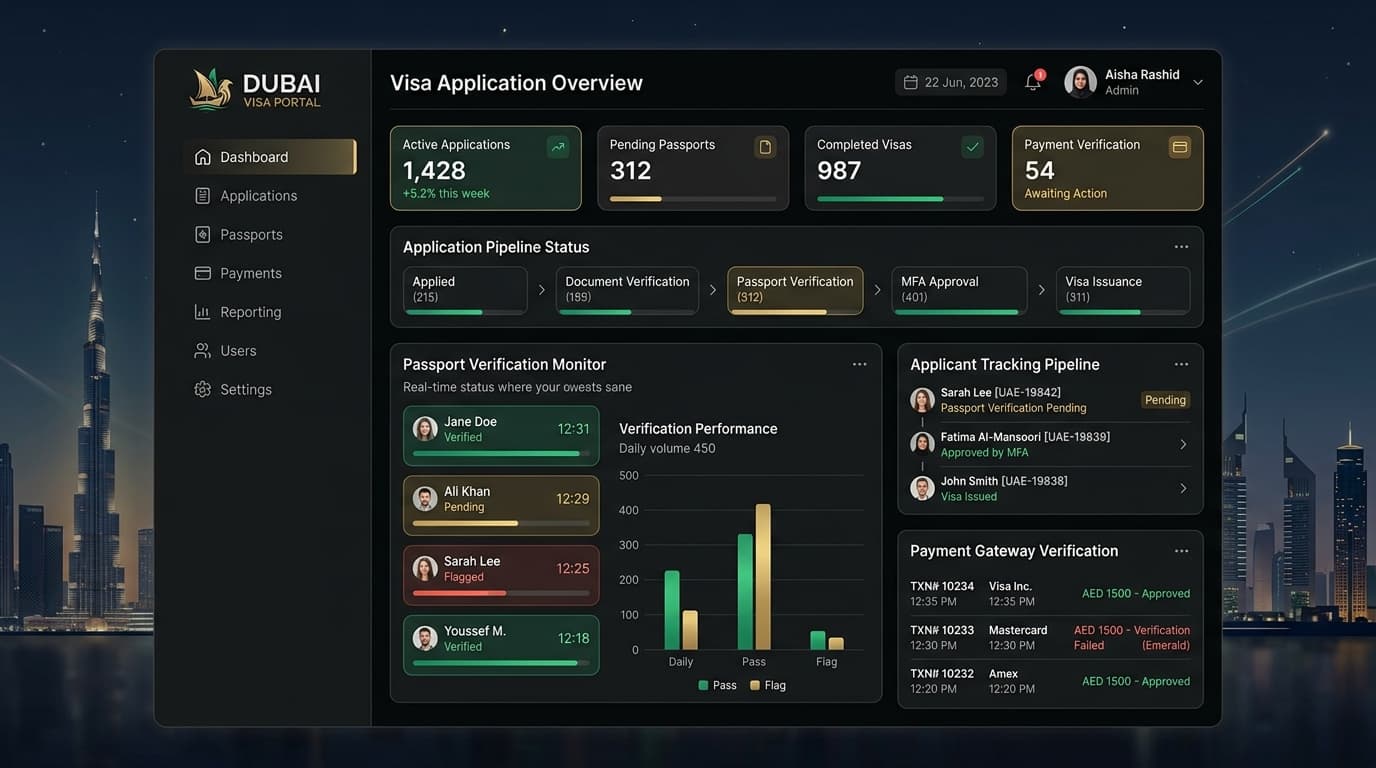This screenshot has width=1376, height=768.
Task: Click John Smith's avatar in tracking list
Action: click(x=922, y=488)
